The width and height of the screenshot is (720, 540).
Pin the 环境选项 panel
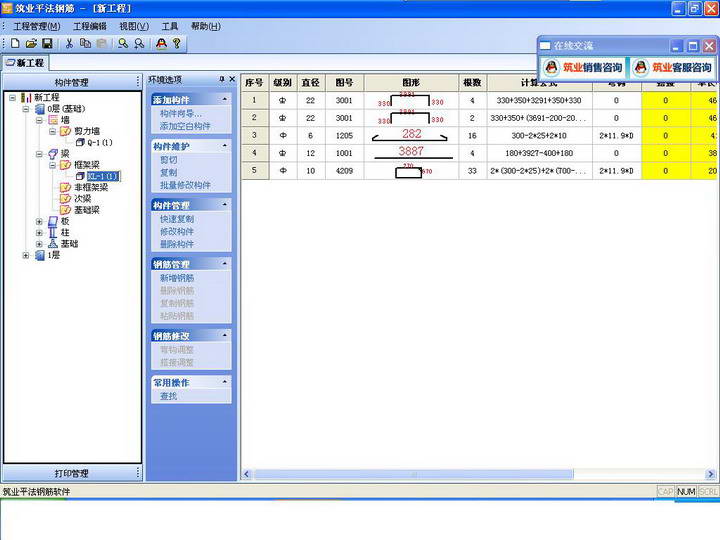(x=222, y=79)
